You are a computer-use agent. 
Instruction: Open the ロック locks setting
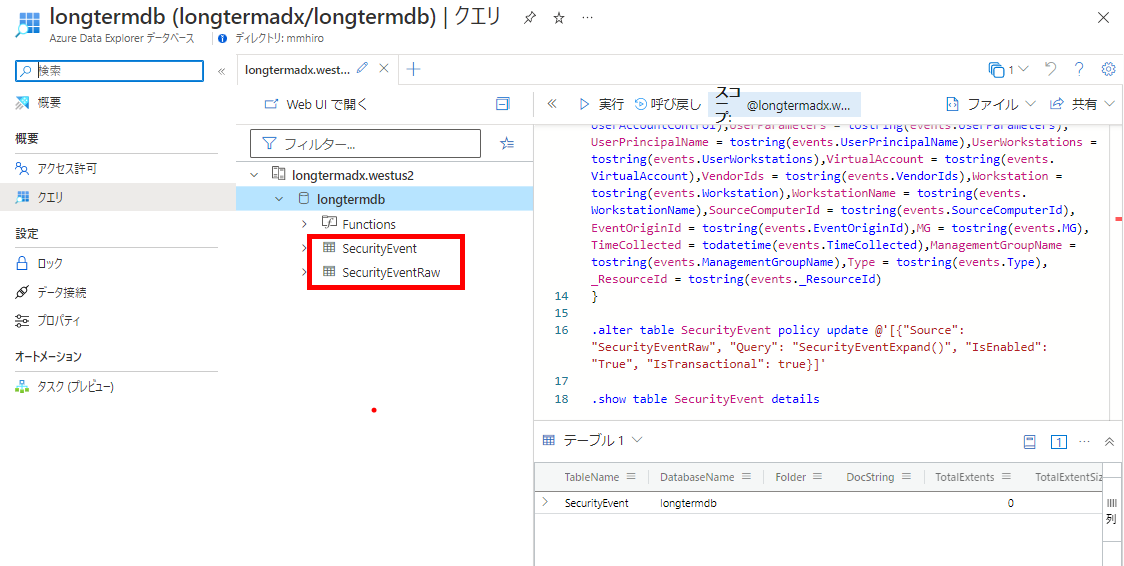click(x=49, y=263)
